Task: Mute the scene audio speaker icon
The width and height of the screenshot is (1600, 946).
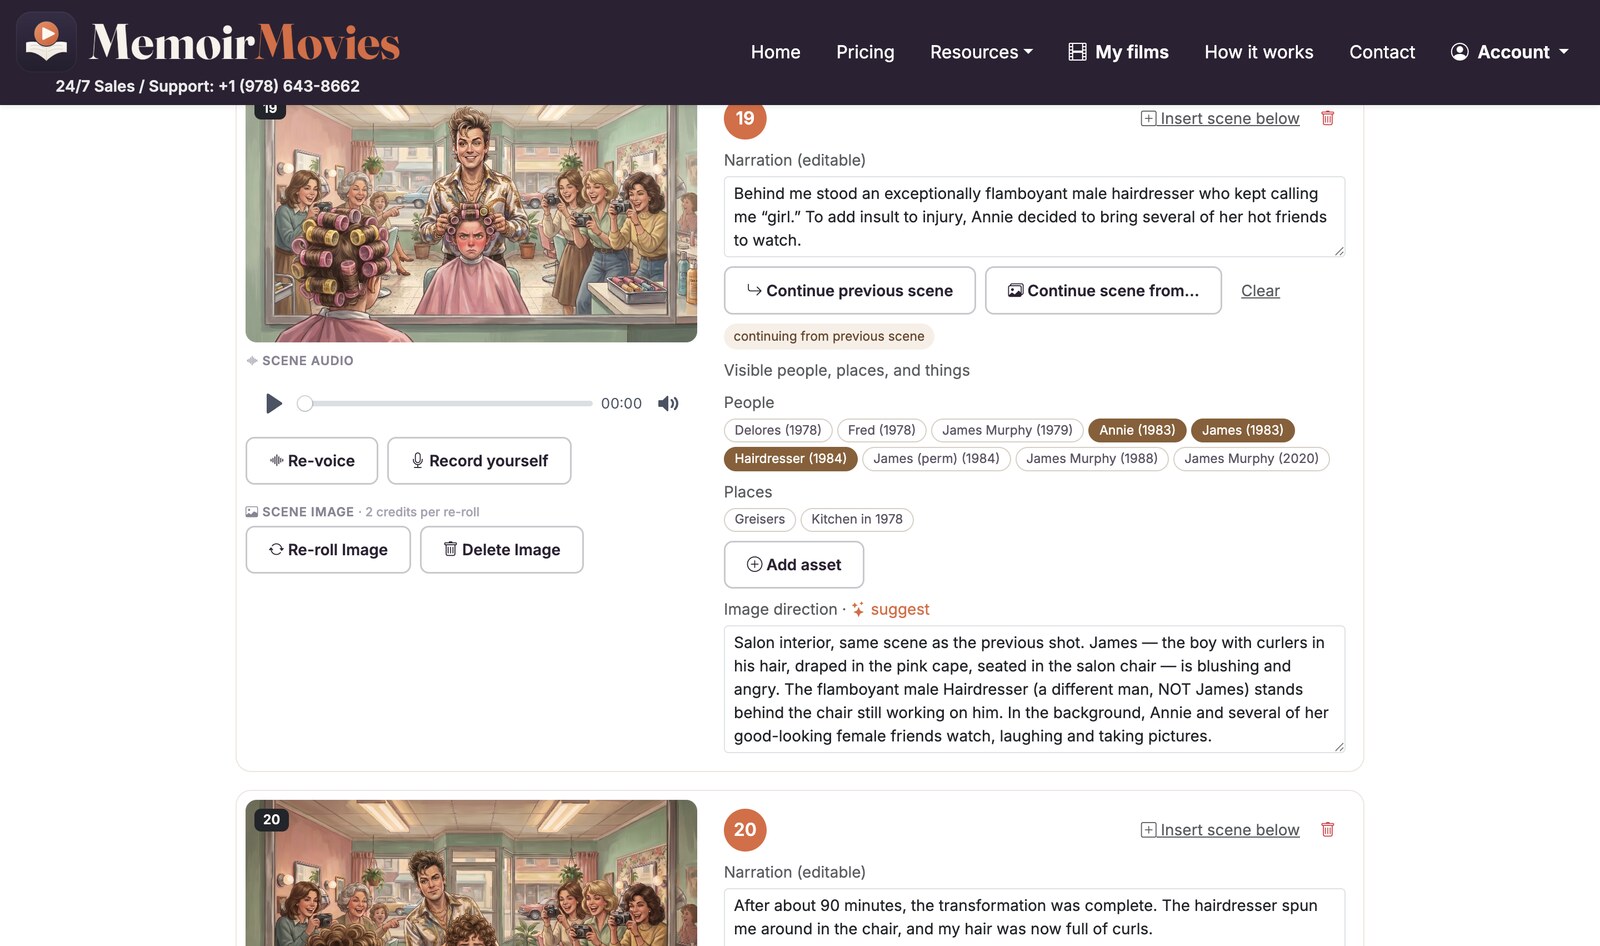Action: point(668,403)
